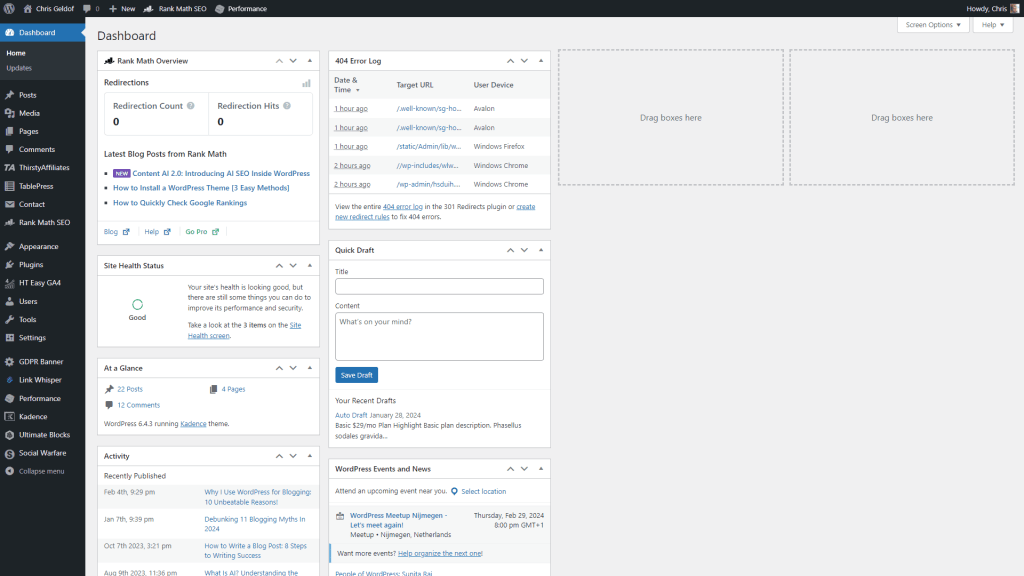Open the Kadence icon in sidebar
The image size is (1024, 576).
pyautogui.click(x=10, y=416)
